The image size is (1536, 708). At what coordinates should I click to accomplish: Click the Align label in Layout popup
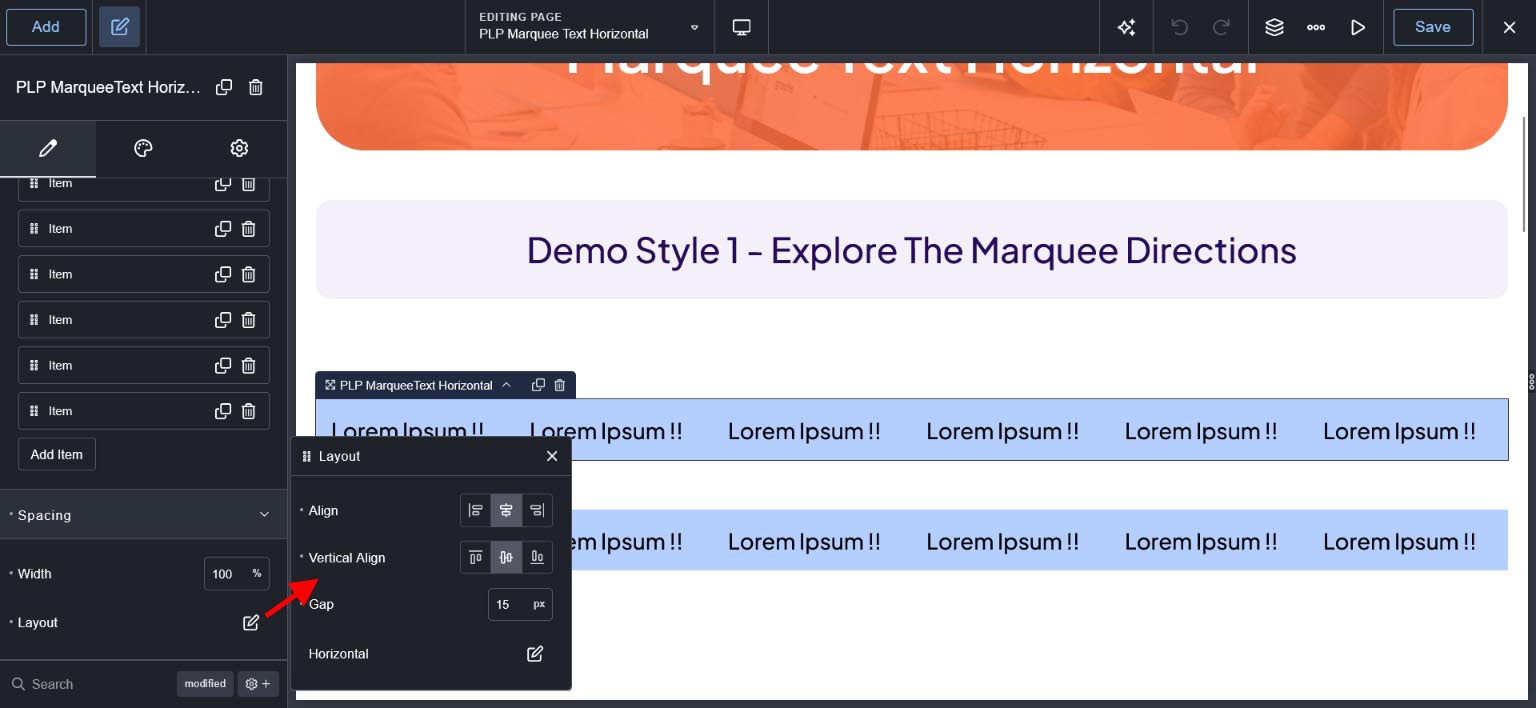(x=323, y=510)
